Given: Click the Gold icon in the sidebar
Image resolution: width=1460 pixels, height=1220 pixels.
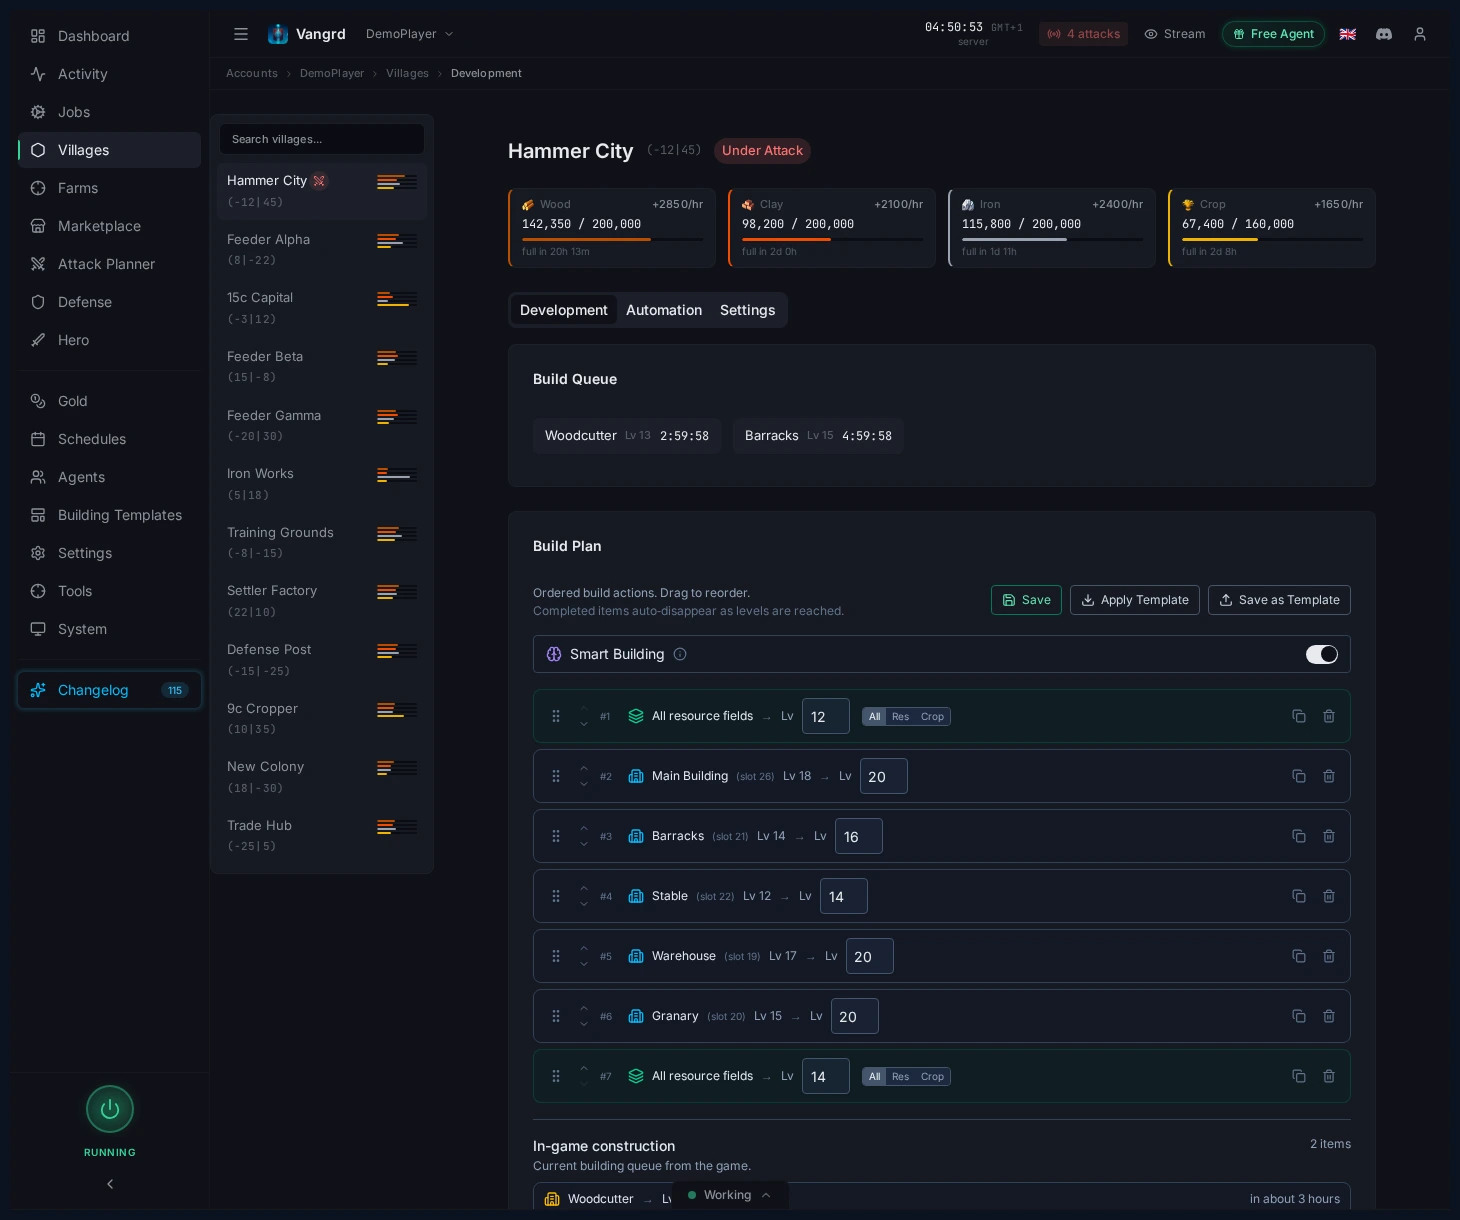Looking at the screenshot, I should [x=38, y=401].
